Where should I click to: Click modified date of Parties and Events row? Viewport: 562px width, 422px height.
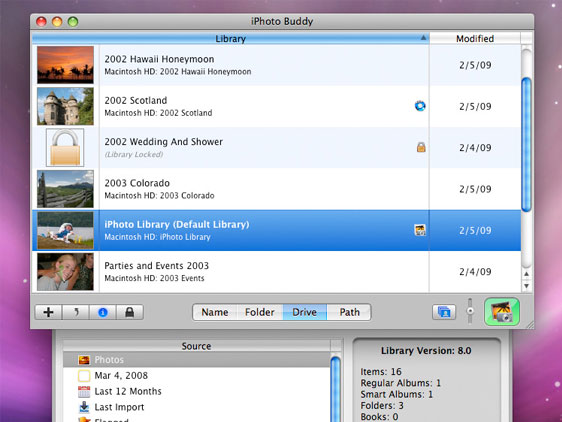[x=475, y=272]
